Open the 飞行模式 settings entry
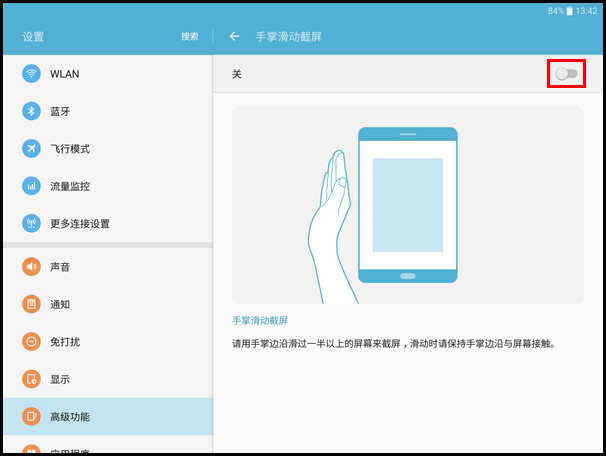This screenshot has width=606, height=456. pyautogui.click(x=108, y=148)
